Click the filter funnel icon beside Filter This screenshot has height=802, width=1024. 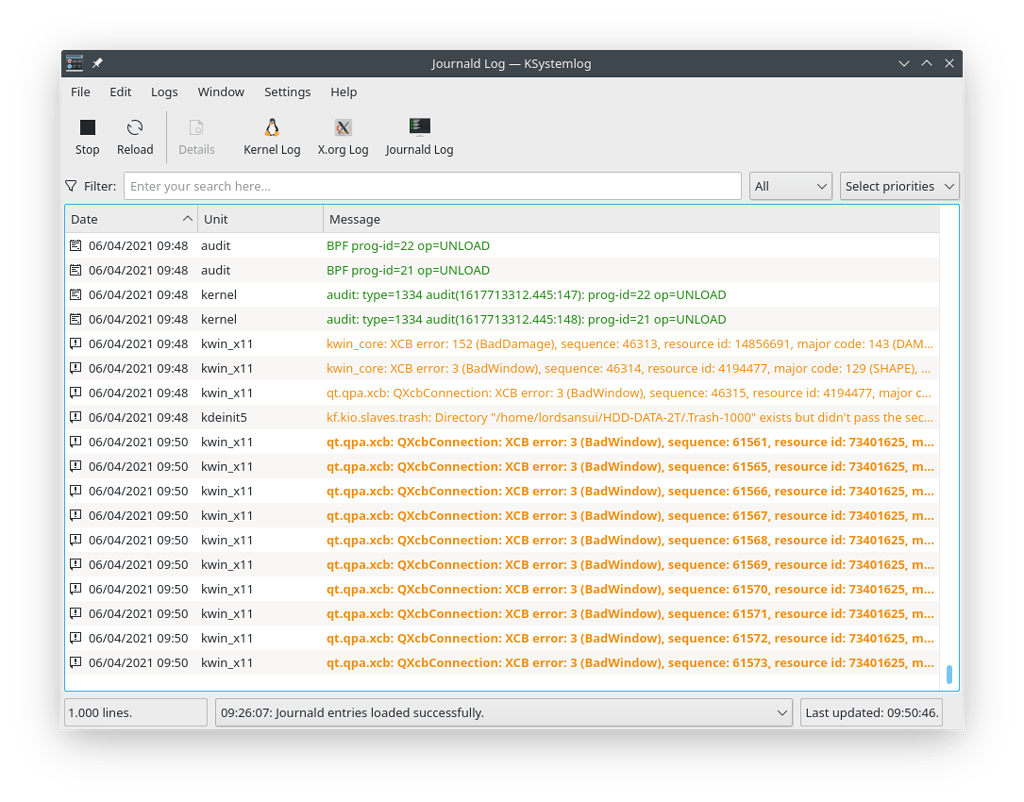(x=70, y=185)
